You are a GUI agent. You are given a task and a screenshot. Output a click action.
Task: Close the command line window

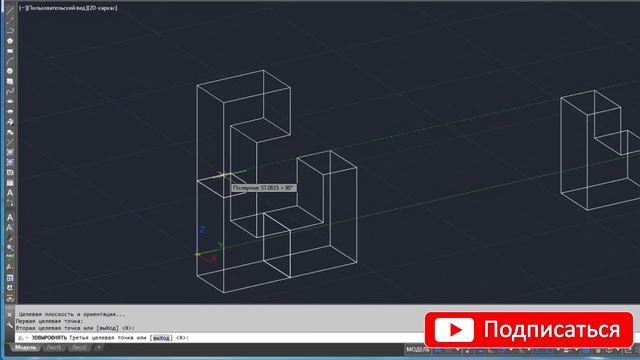pos(10,315)
